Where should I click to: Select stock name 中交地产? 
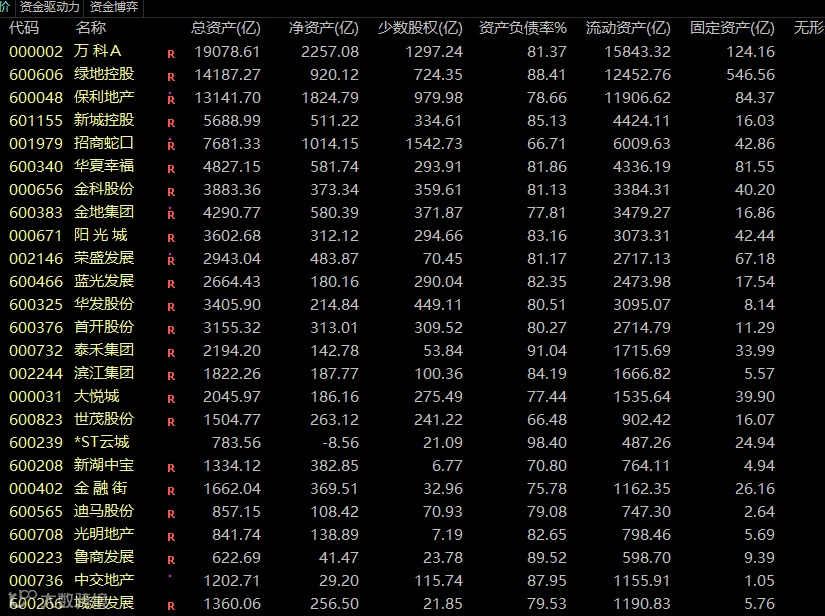pos(104,581)
